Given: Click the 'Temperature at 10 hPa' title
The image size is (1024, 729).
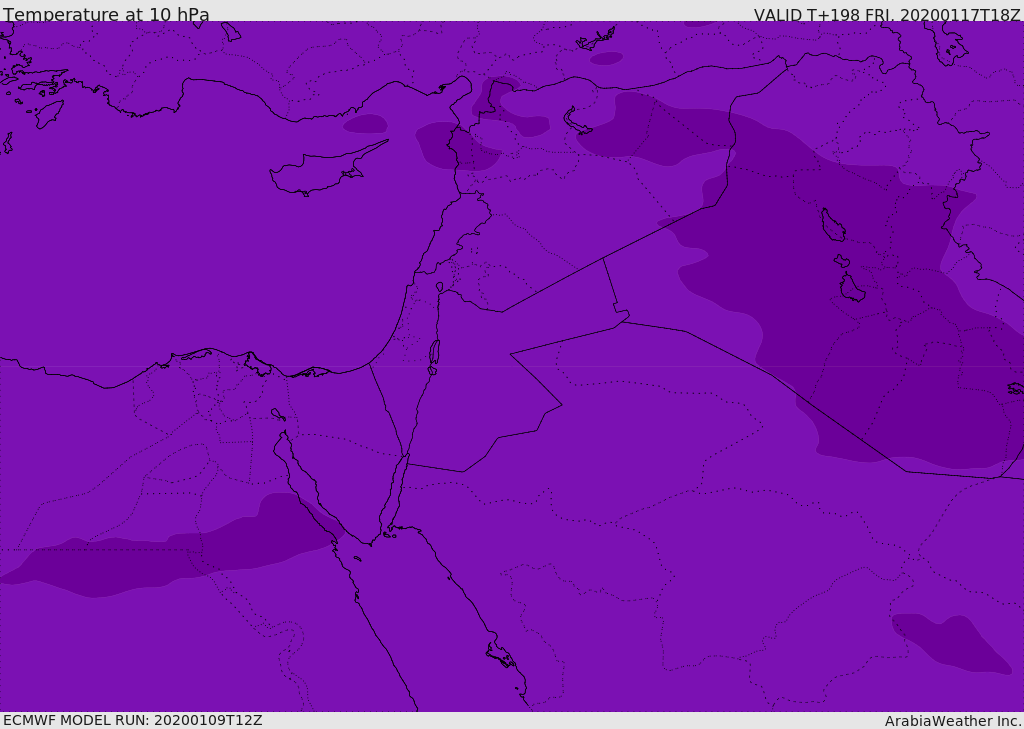Looking at the screenshot, I should coord(106,14).
